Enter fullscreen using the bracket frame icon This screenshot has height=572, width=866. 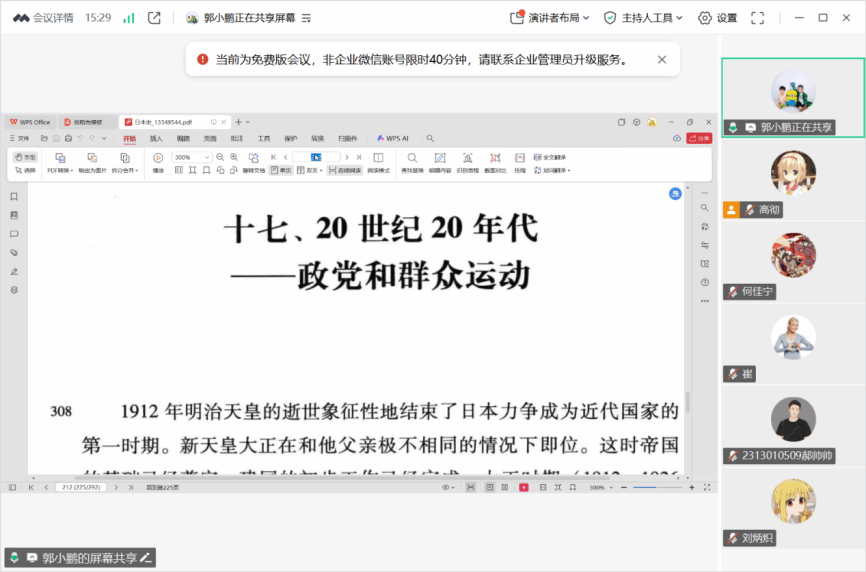click(757, 18)
